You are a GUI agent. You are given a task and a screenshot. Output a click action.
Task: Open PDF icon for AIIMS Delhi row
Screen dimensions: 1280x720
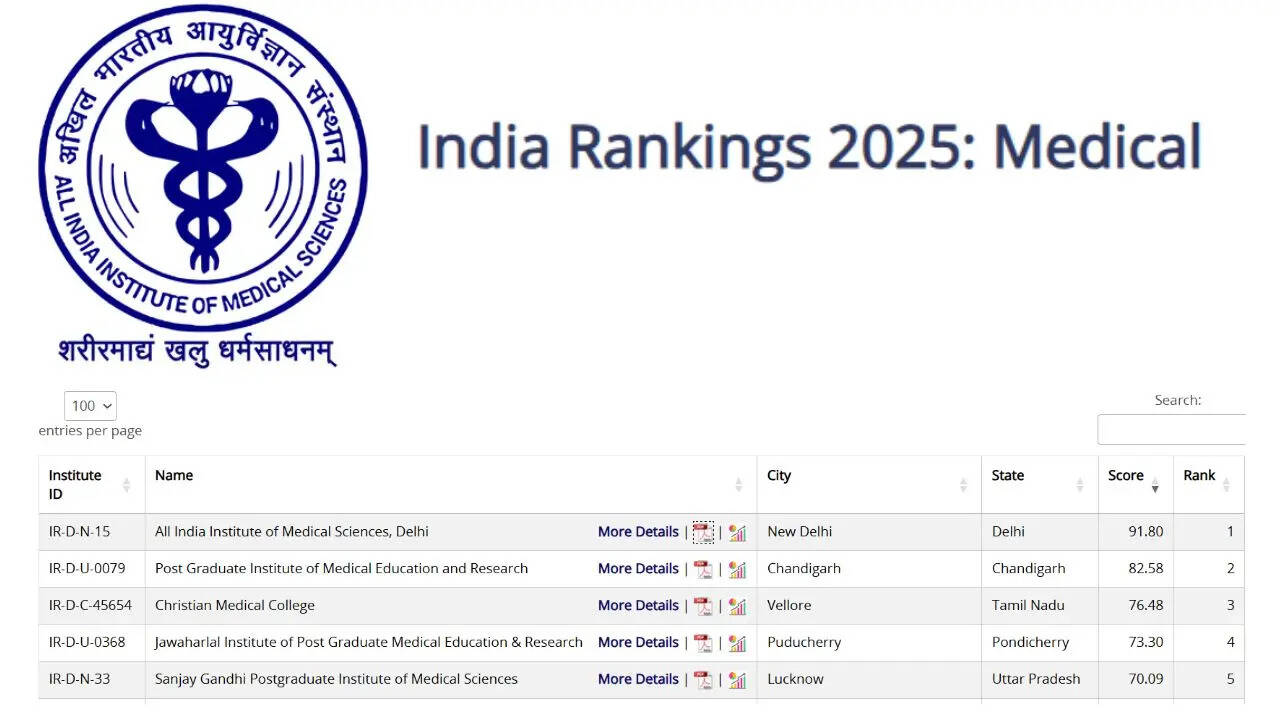pos(703,532)
